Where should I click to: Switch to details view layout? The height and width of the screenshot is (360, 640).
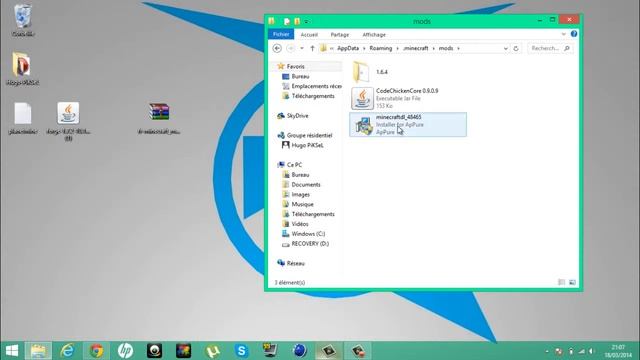(x=562, y=282)
